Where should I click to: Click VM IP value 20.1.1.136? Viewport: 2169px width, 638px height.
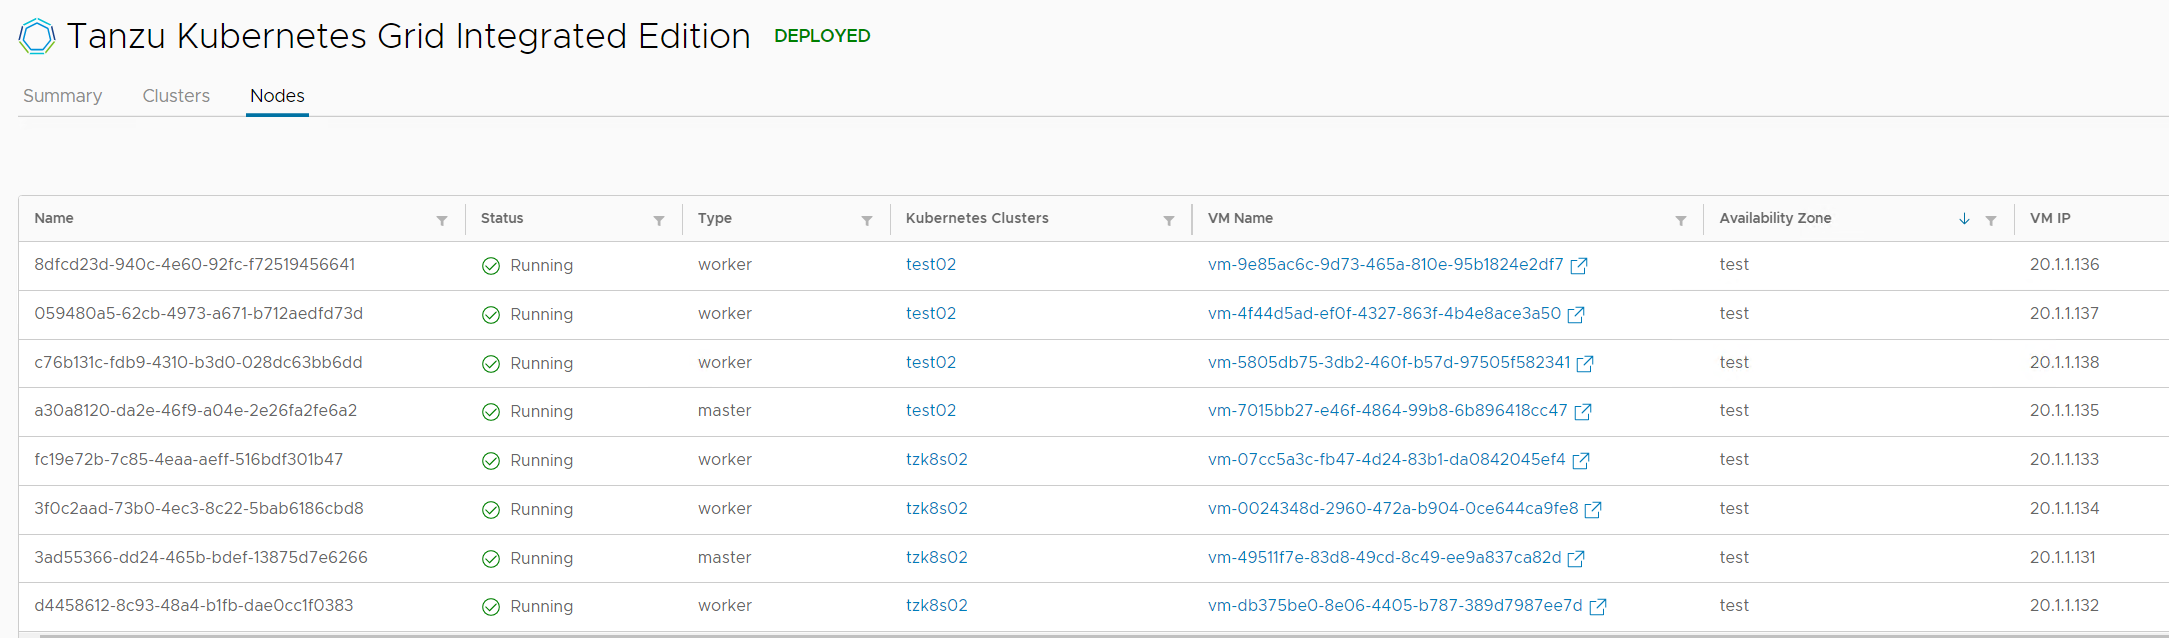2065,264
